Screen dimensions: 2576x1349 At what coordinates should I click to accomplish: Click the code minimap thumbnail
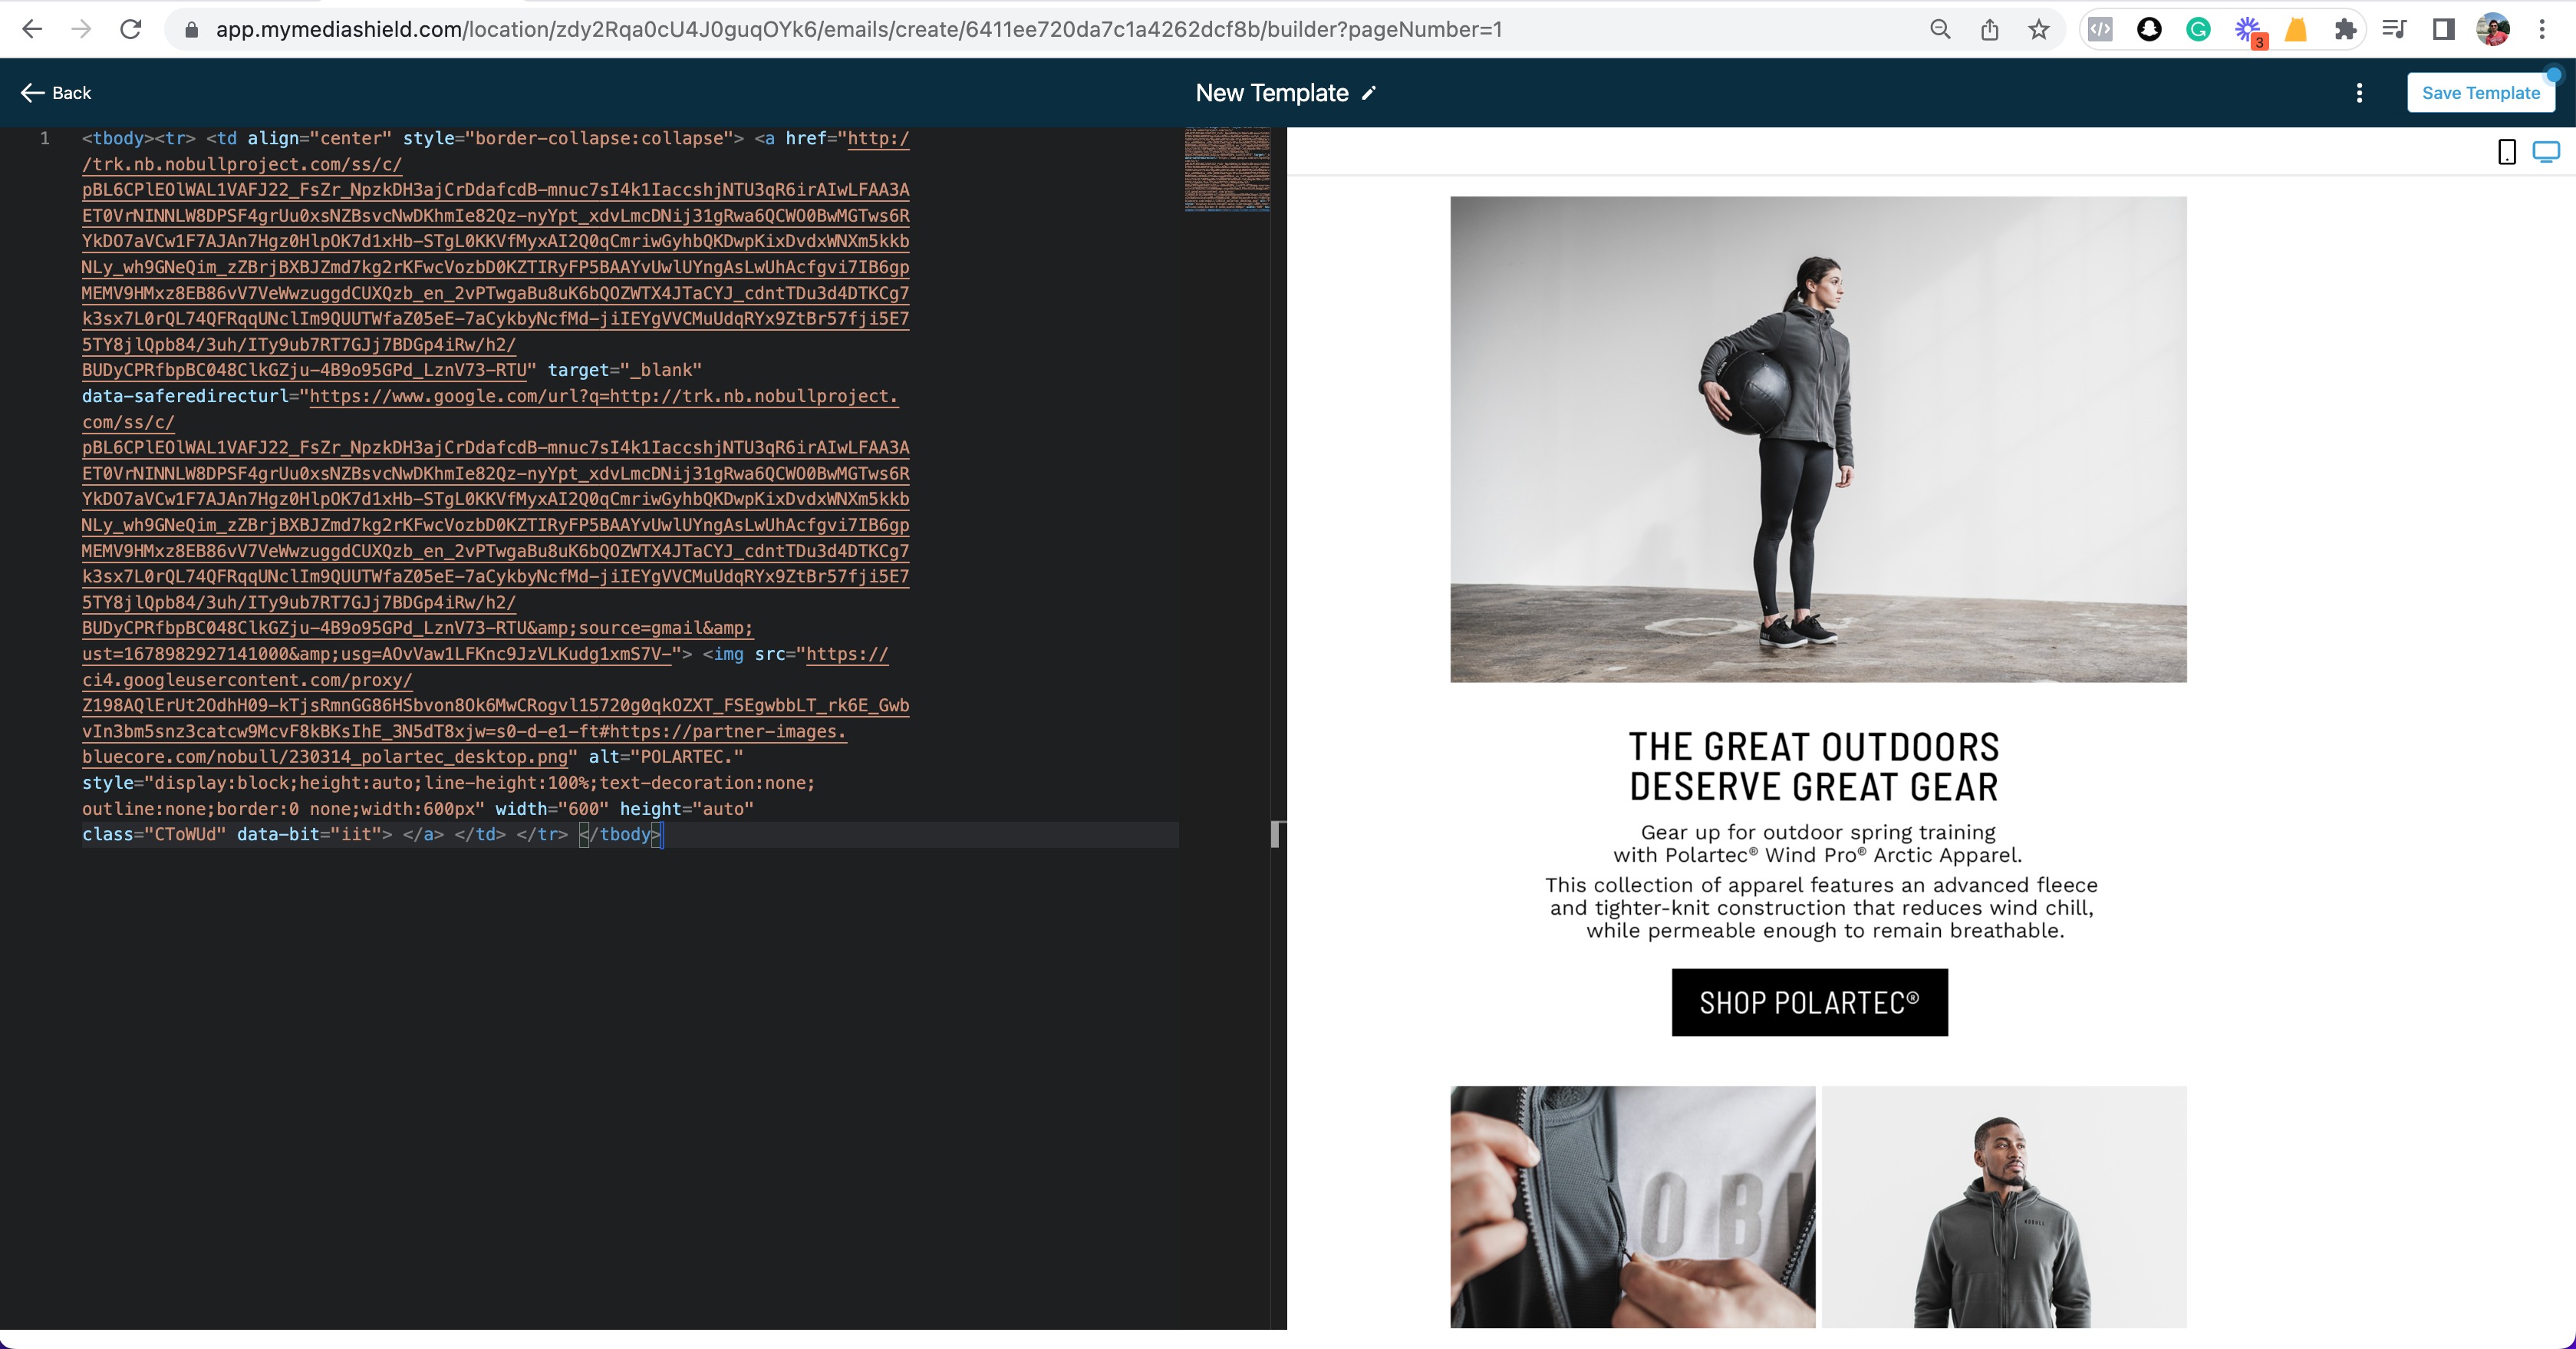coord(1227,169)
